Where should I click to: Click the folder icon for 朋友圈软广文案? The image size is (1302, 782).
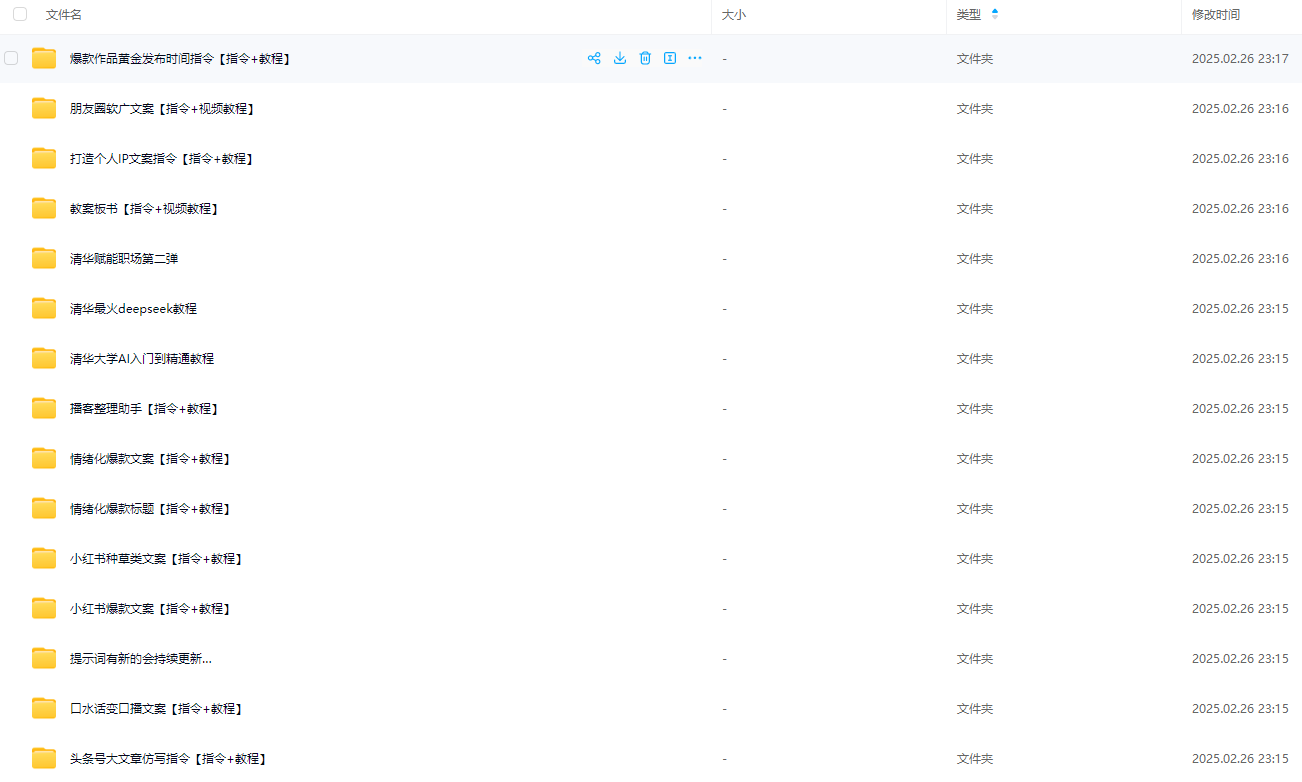pyautogui.click(x=44, y=108)
